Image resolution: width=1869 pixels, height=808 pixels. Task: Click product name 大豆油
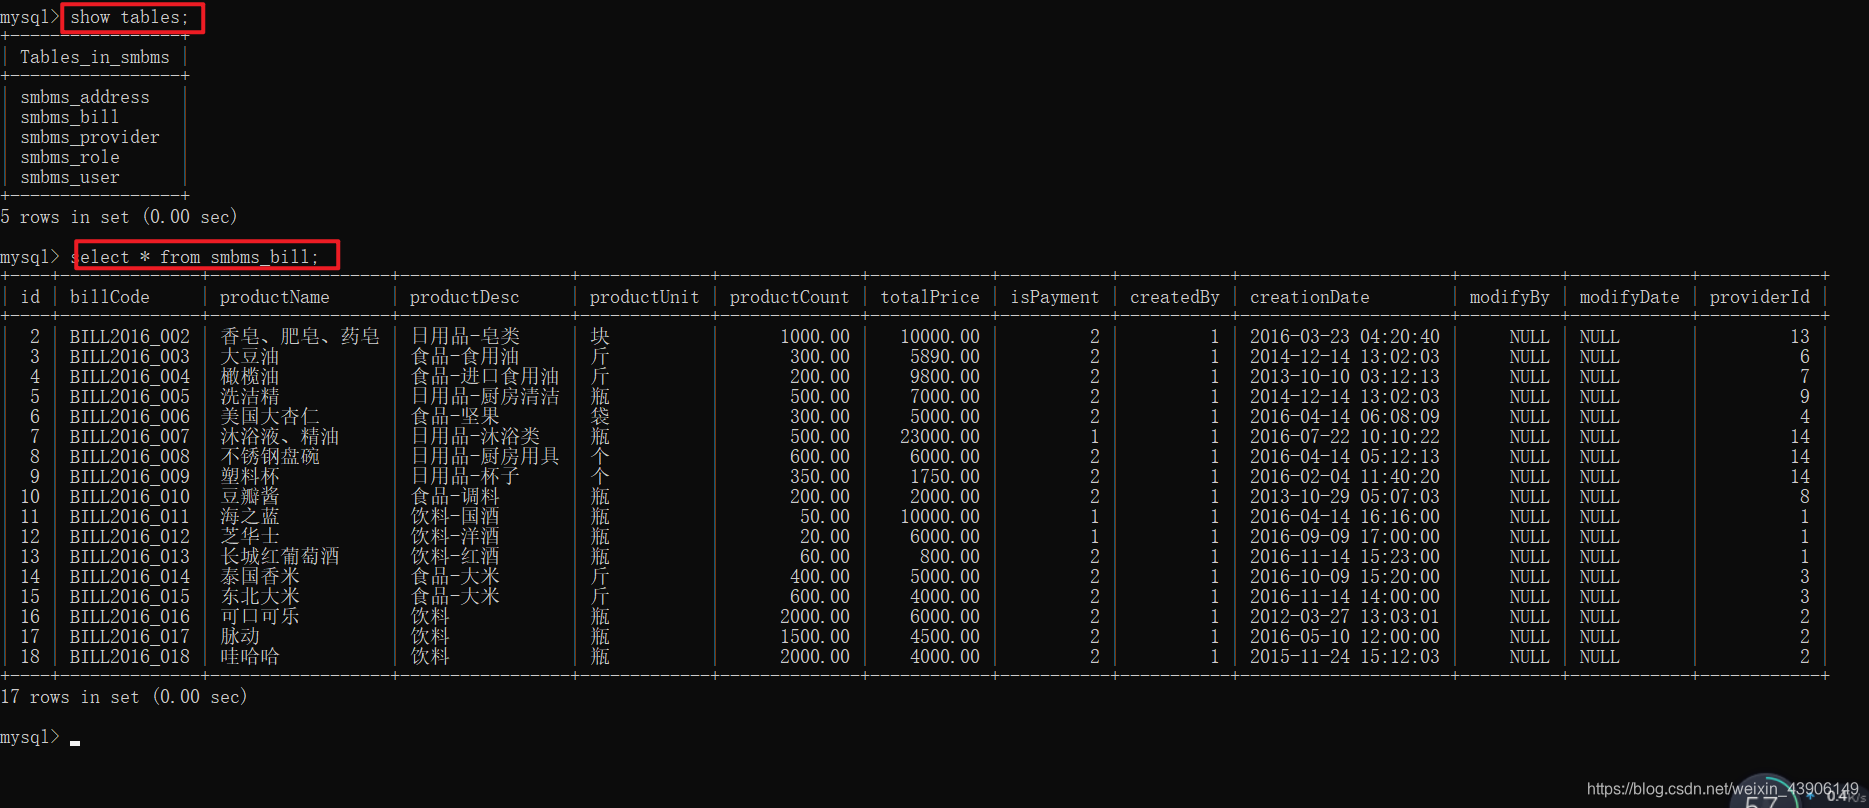[x=250, y=357]
